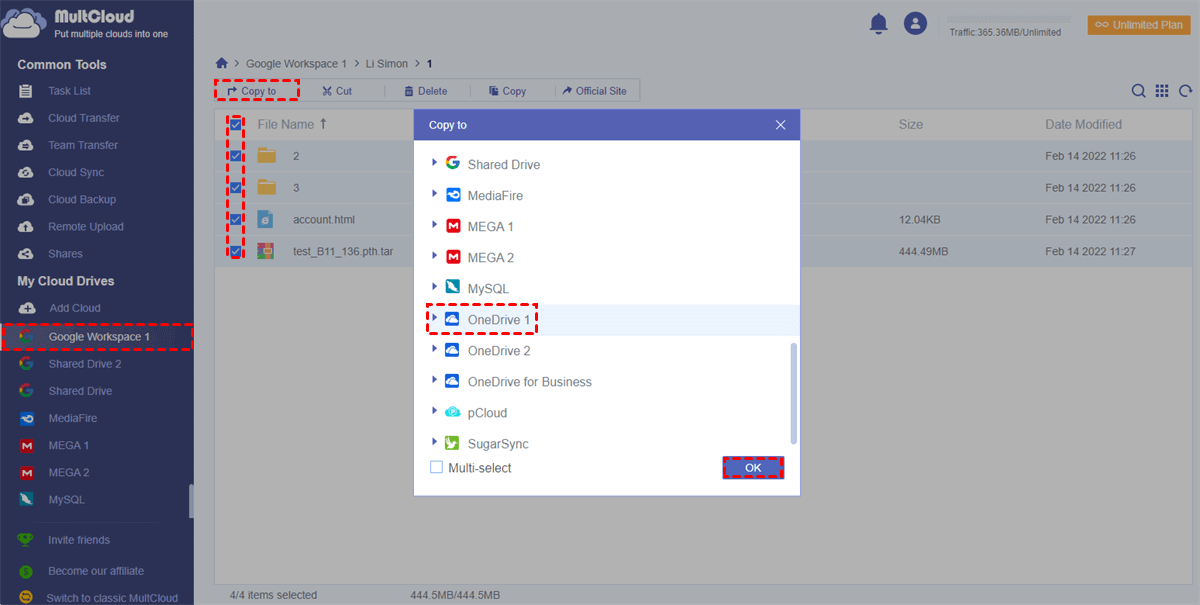This screenshot has height=605, width=1200.
Task: Open Remote Upload tool
Action: (x=85, y=227)
